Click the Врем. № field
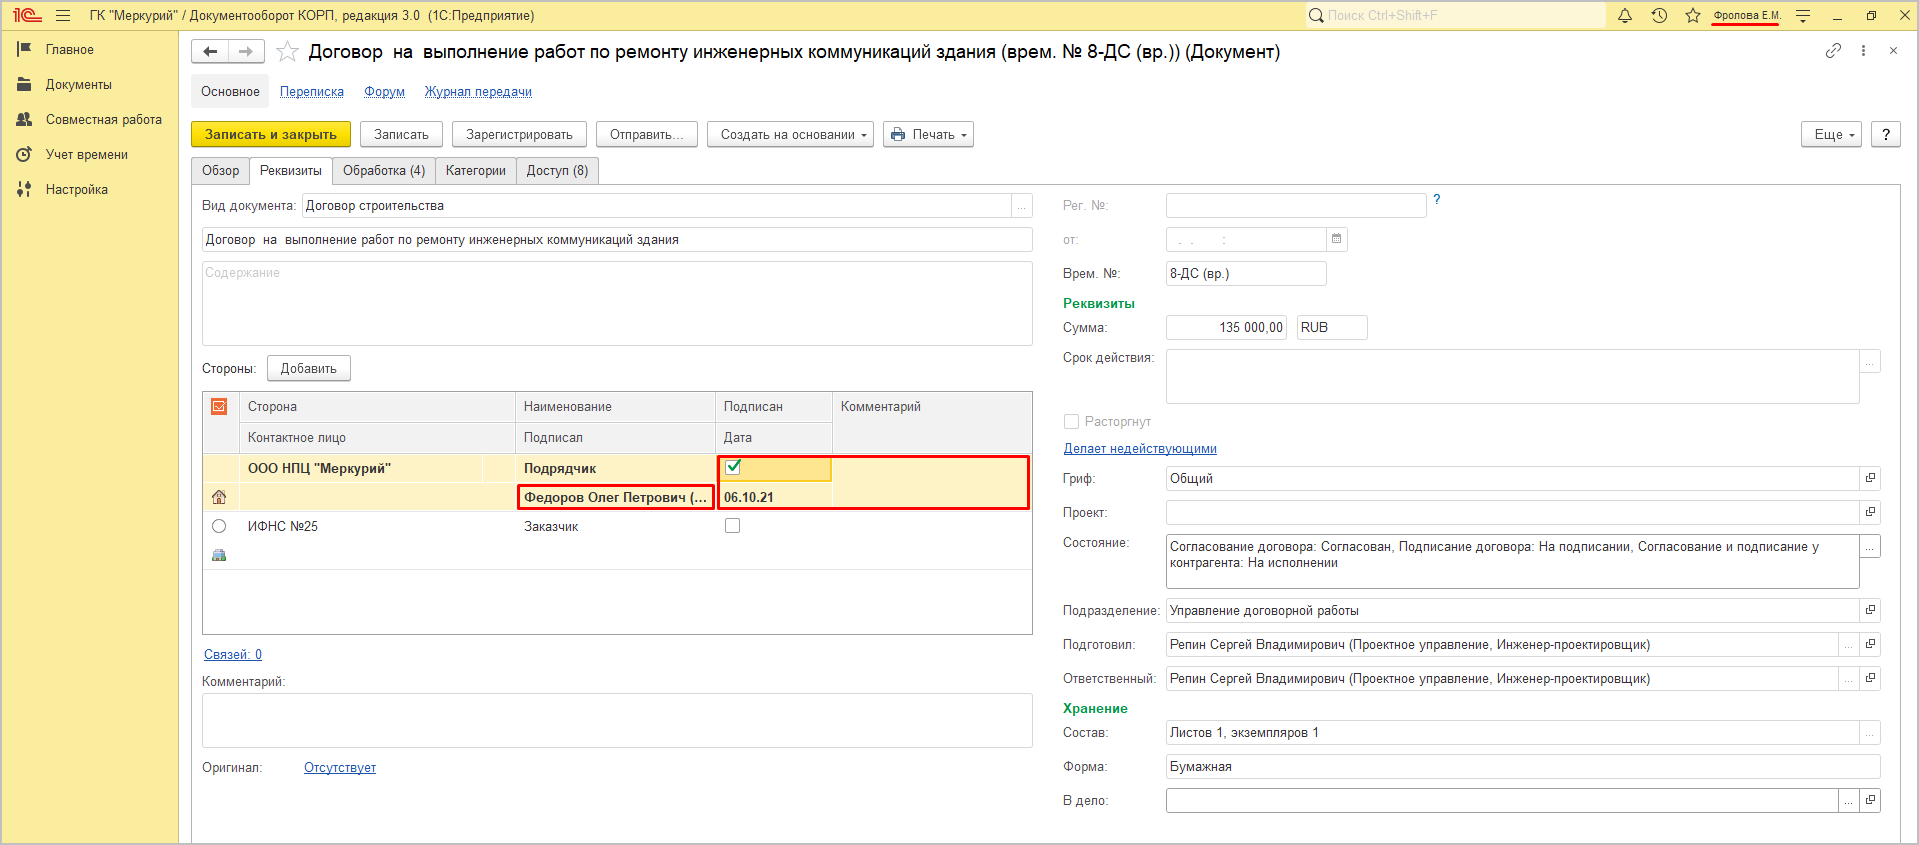This screenshot has width=1919, height=845. [x=1246, y=274]
